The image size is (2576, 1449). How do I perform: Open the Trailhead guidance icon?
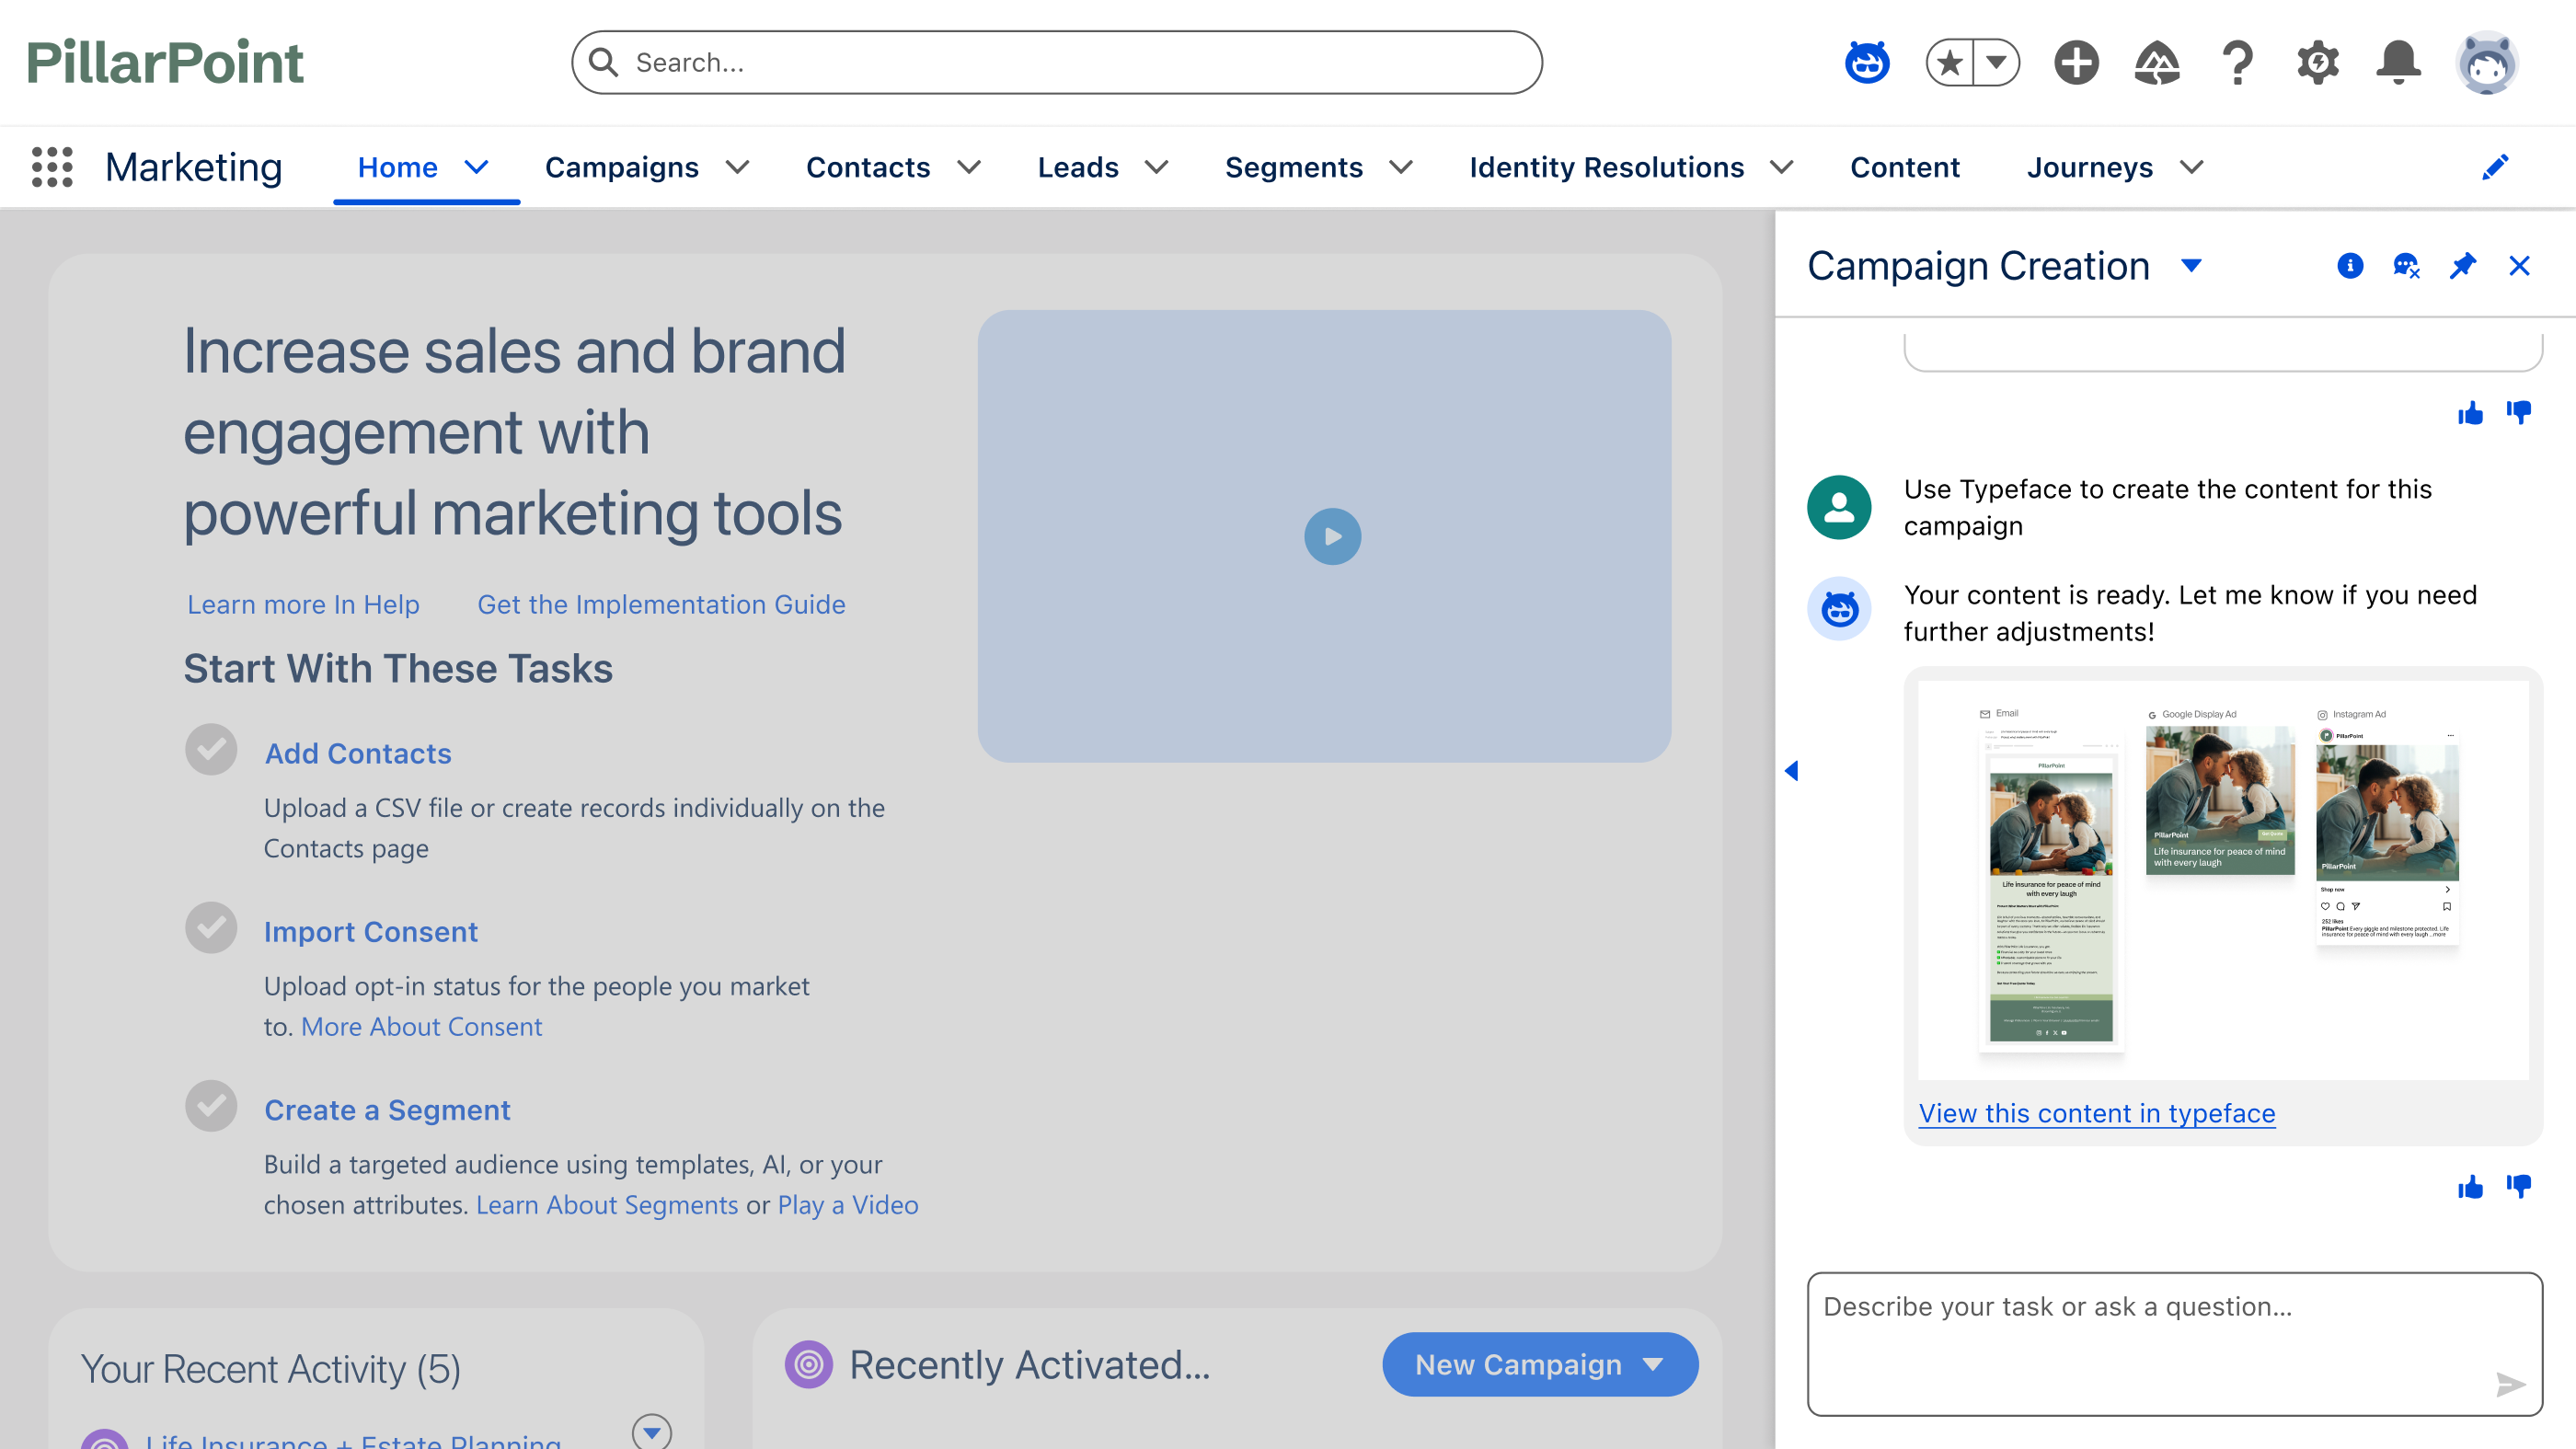2157,63
